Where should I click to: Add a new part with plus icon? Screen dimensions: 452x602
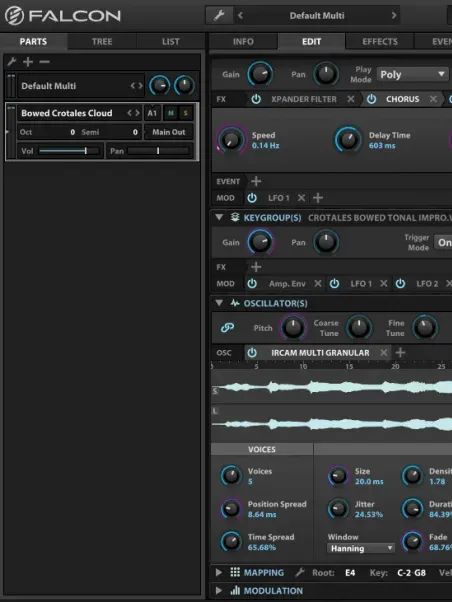coord(28,61)
